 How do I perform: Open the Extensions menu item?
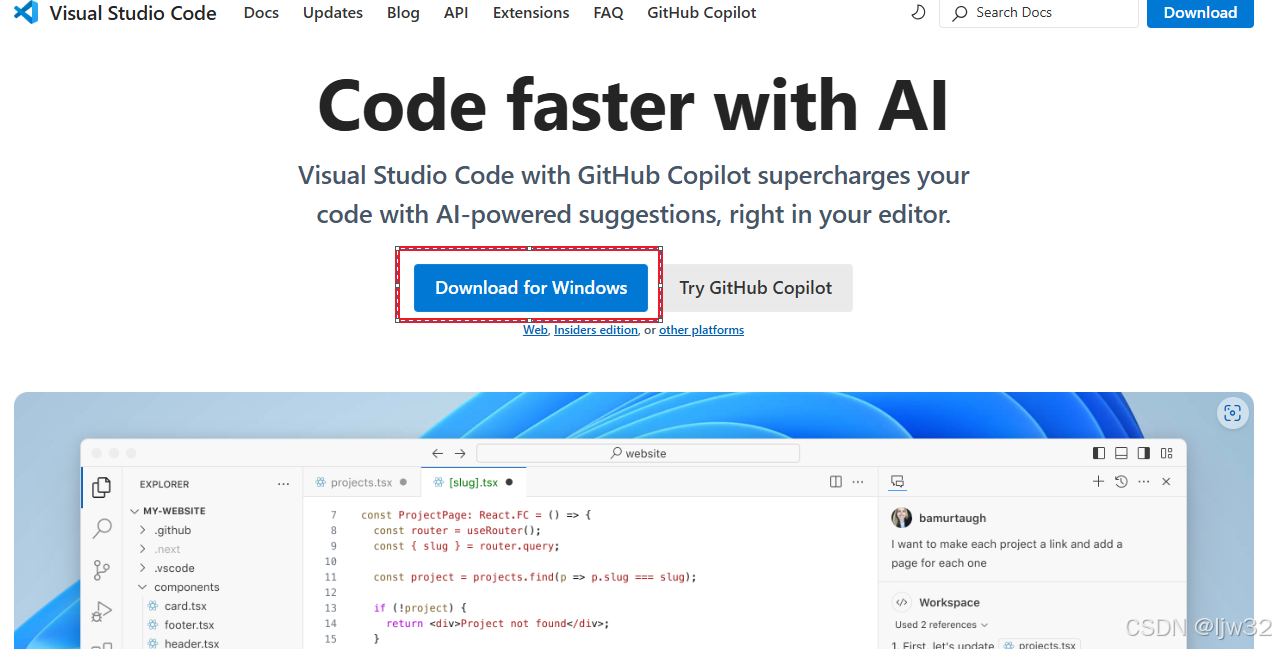tap(531, 13)
